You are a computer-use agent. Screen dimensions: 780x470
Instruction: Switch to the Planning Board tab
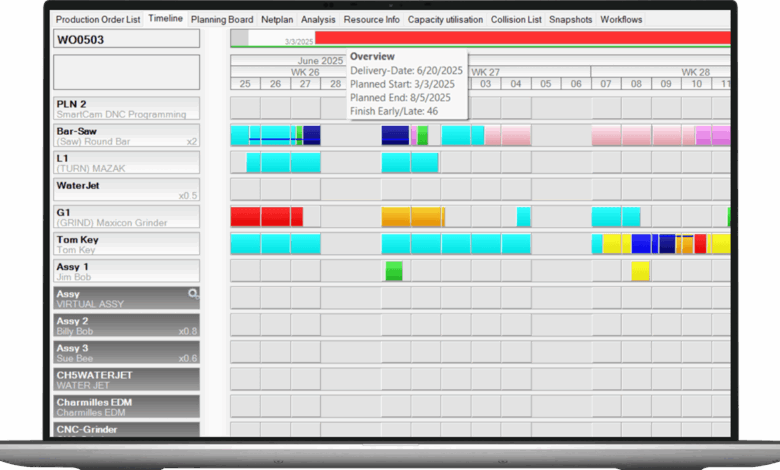click(x=222, y=19)
